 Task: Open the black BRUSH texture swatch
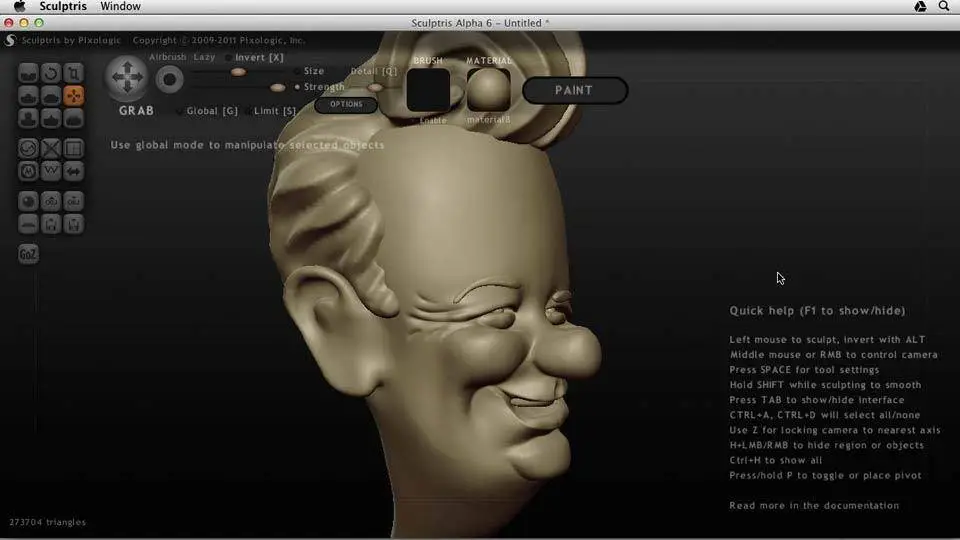428,90
